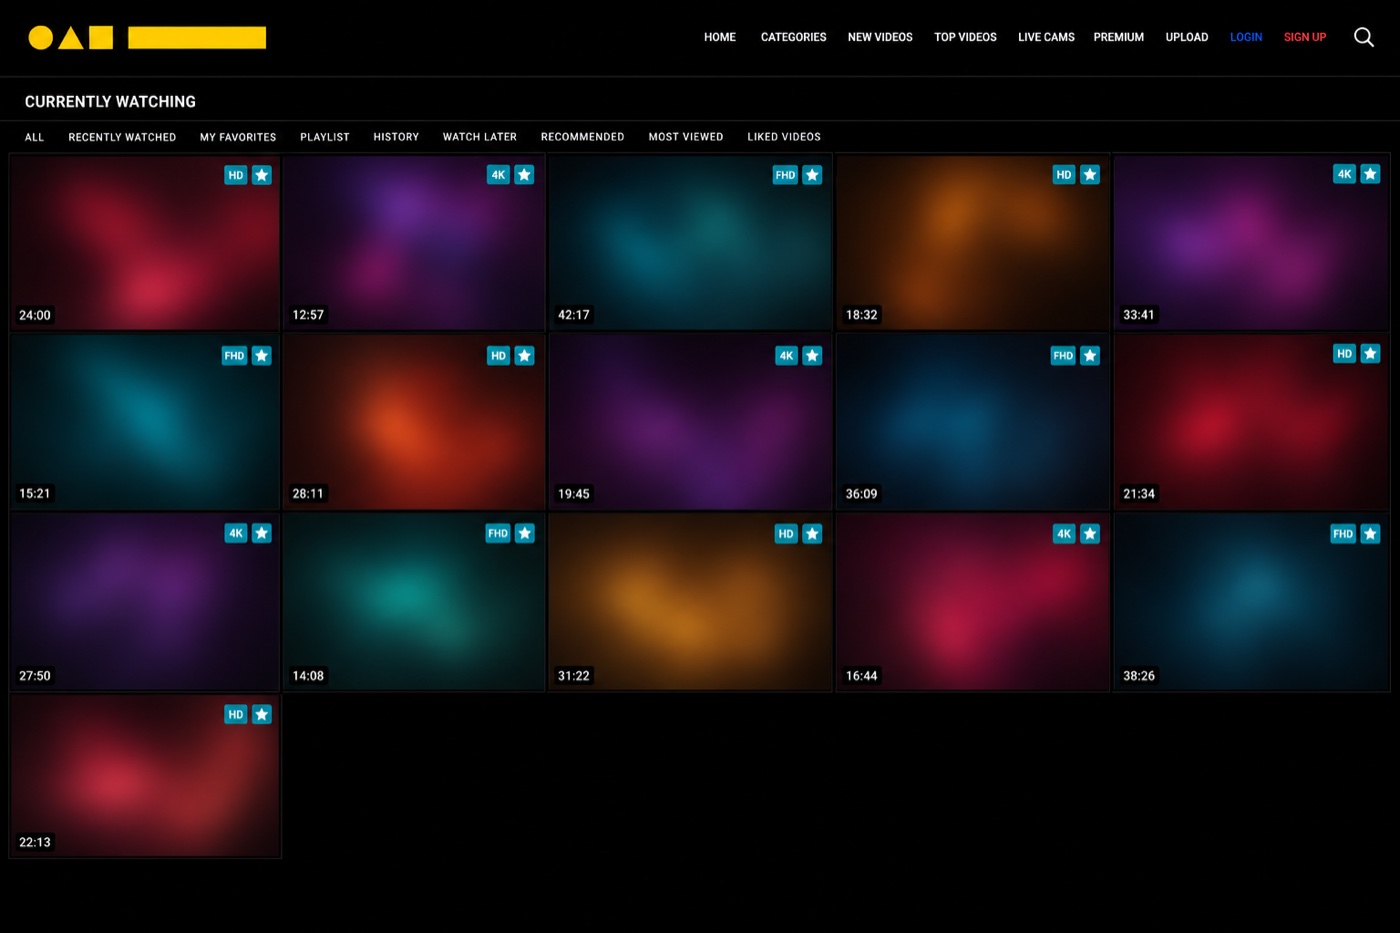Click the 4K badge on 19:45 video
Image resolution: width=1400 pixels, height=933 pixels.
786,356
